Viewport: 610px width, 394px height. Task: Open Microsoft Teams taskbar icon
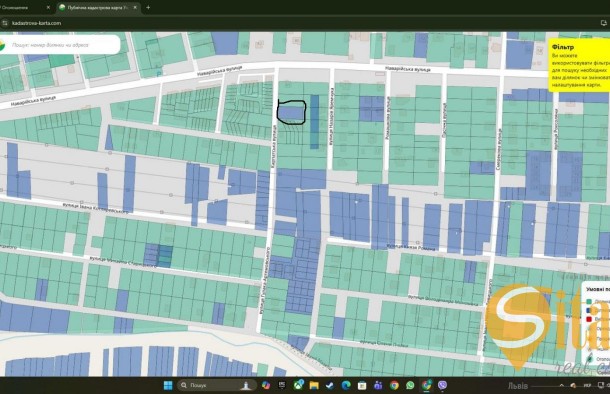(378, 385)
